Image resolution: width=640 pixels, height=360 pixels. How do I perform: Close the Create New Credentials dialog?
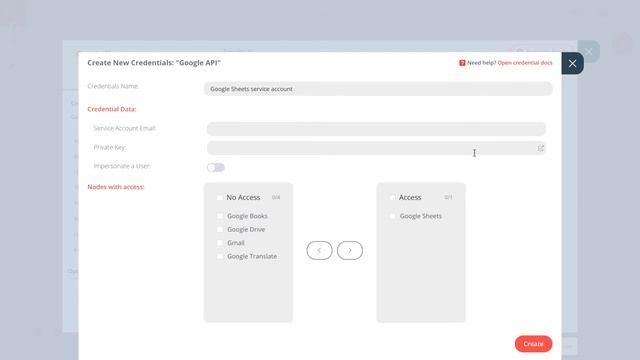[572, 63]
